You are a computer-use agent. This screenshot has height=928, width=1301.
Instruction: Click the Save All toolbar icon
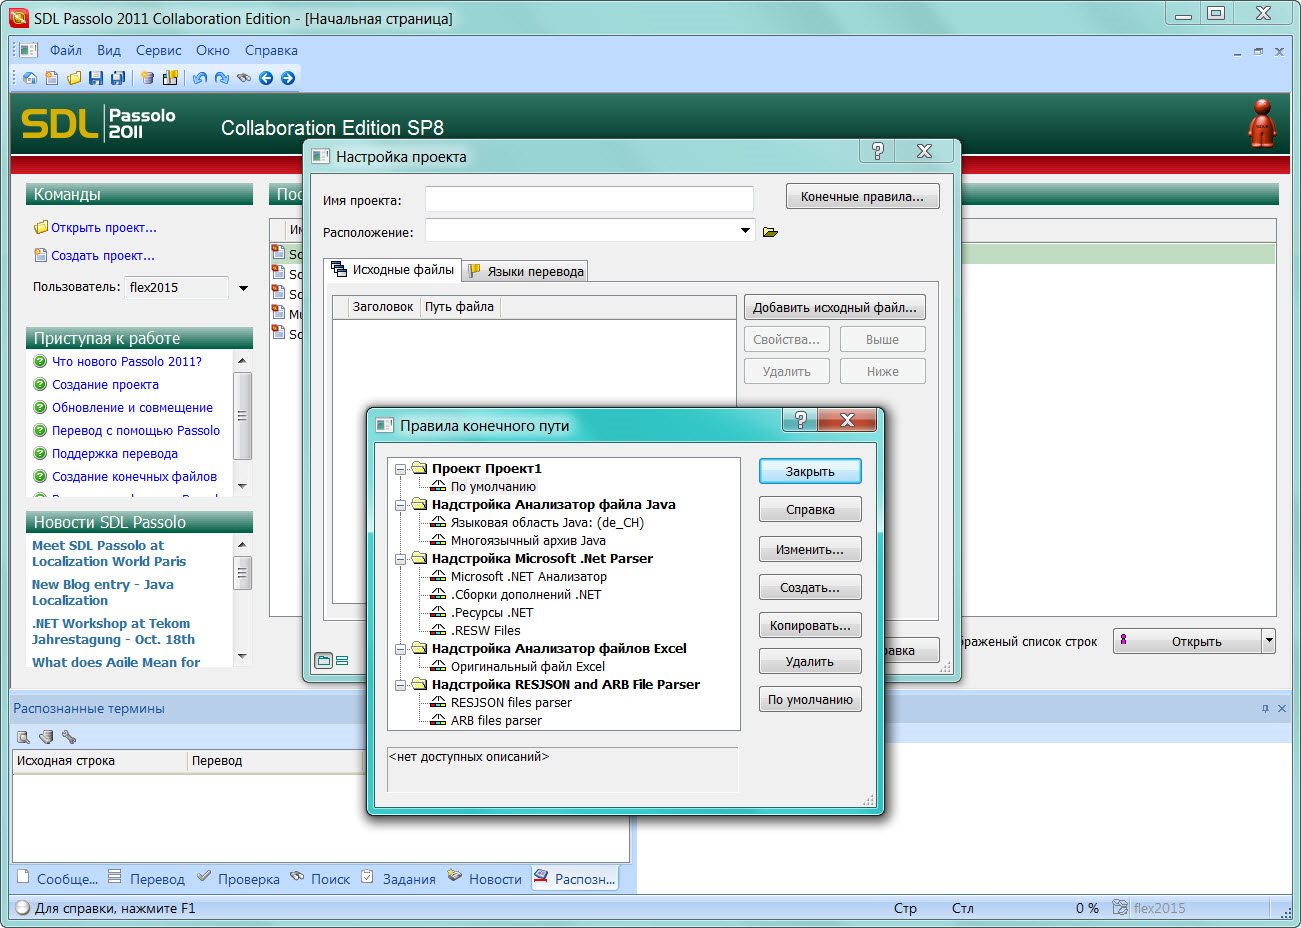(x=118, y=78)
